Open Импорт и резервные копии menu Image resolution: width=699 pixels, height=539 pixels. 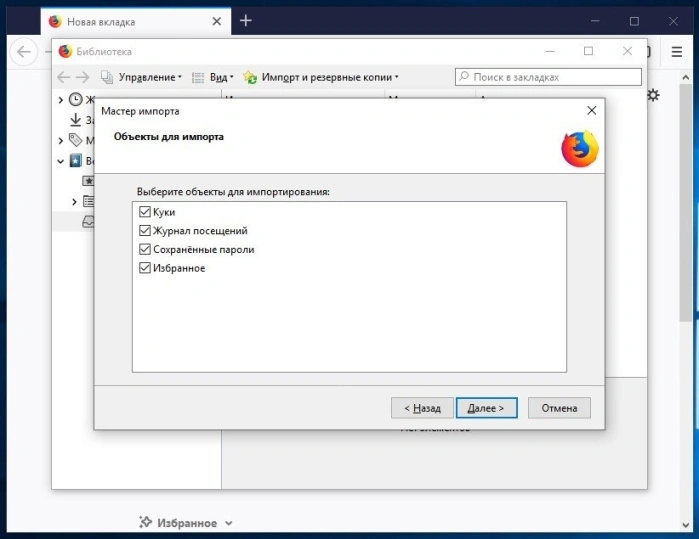321,77
